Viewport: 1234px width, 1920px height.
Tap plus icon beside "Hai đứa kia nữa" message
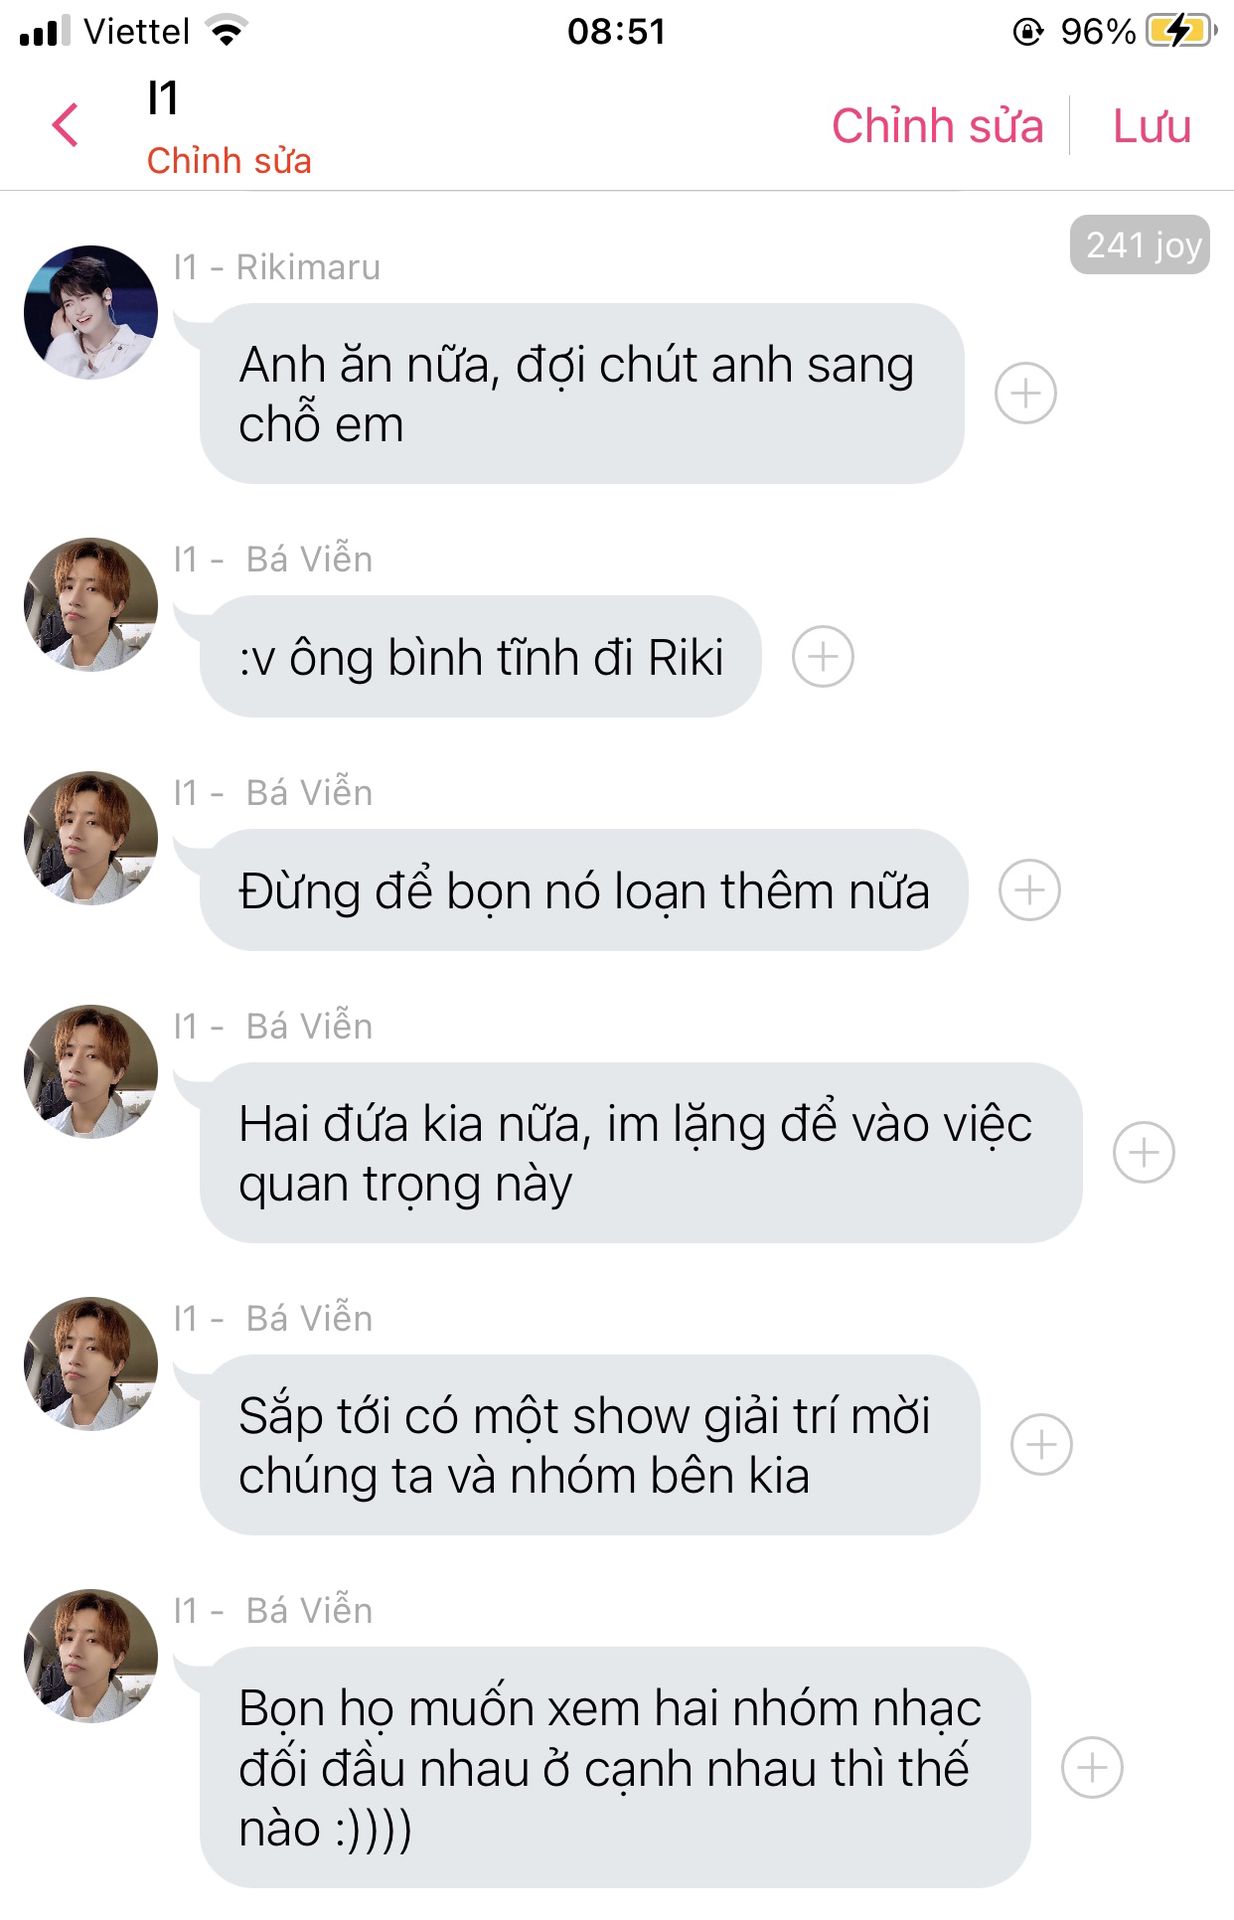(x=1143, y=1152)
